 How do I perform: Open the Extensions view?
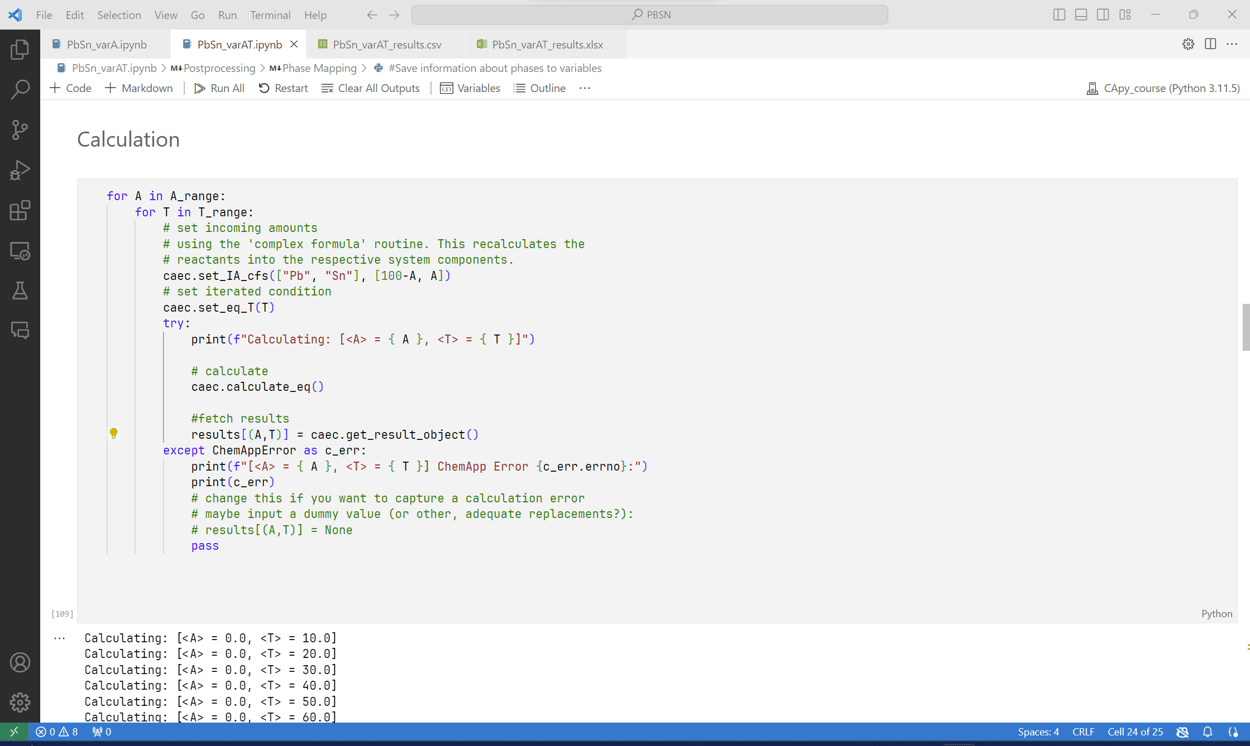point(20,211)
